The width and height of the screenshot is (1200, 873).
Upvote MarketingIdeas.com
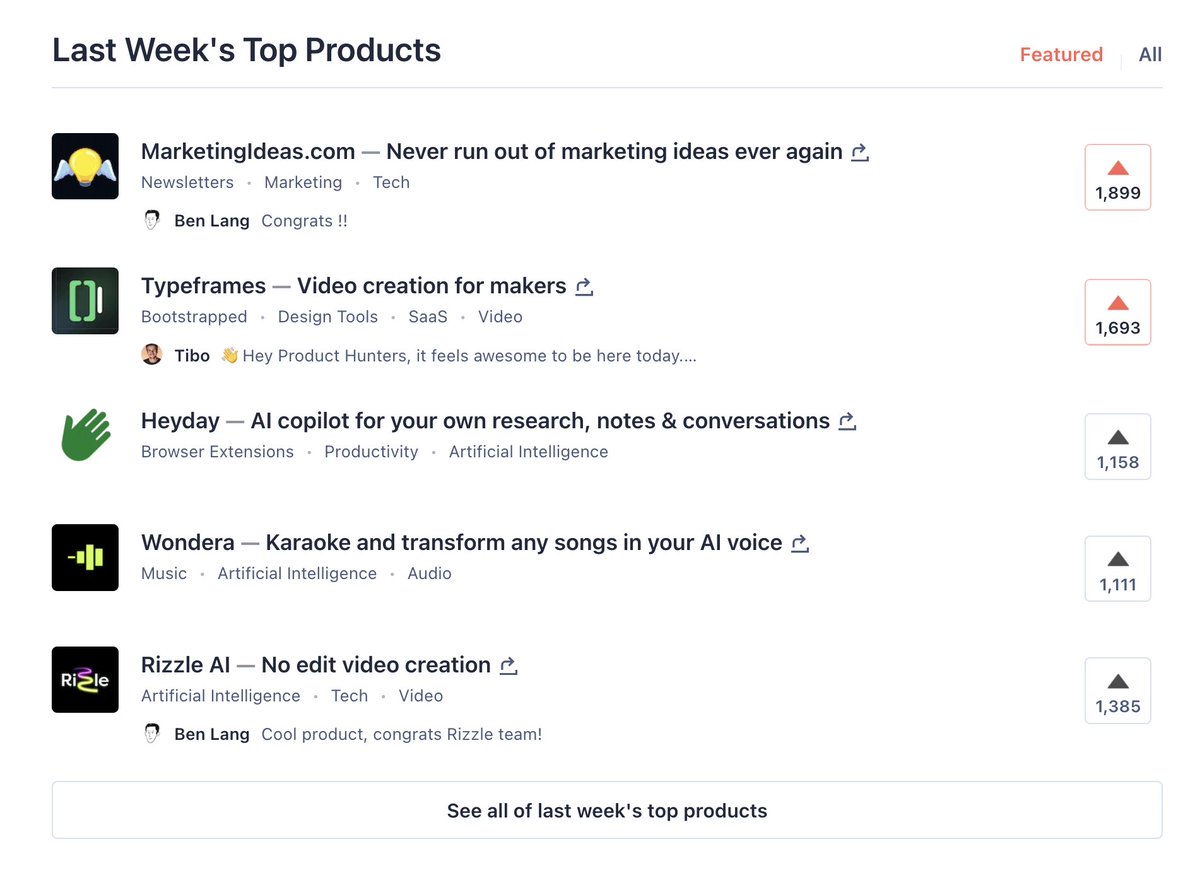[1117, 176]
